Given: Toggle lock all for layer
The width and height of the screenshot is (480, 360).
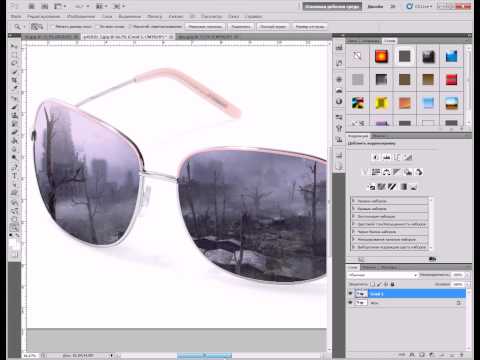Looking at the screenshot, I should (x=393, y=284).
